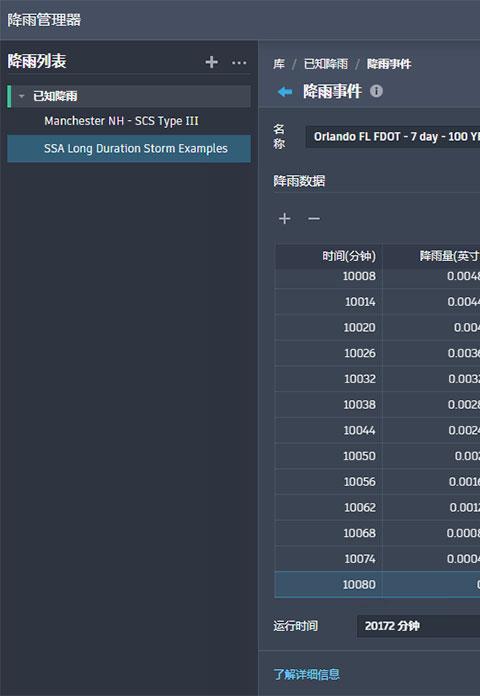This screenshot has width=480, height=696.
Task: Open the 库 breadcrumb
Action: (279, 64)
